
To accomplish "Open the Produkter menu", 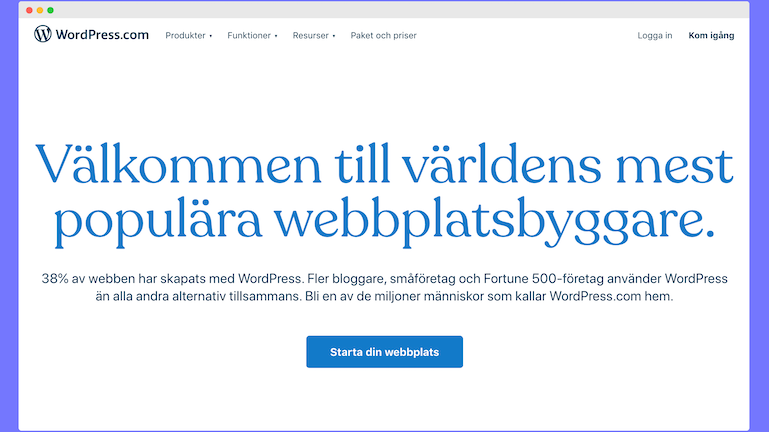I will tap(185, 36).
